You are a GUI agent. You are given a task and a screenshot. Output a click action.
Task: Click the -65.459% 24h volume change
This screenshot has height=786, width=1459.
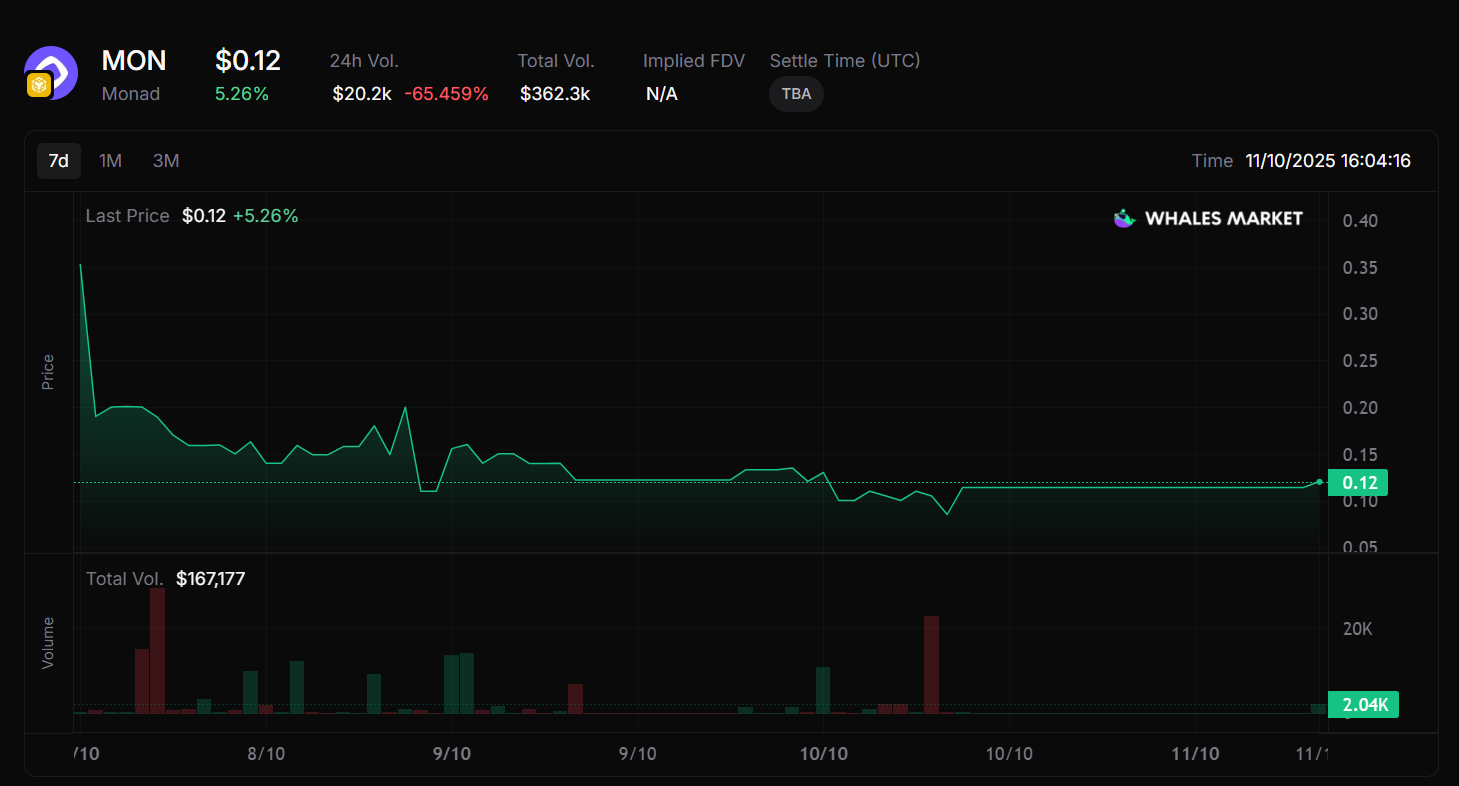(446, 94)
